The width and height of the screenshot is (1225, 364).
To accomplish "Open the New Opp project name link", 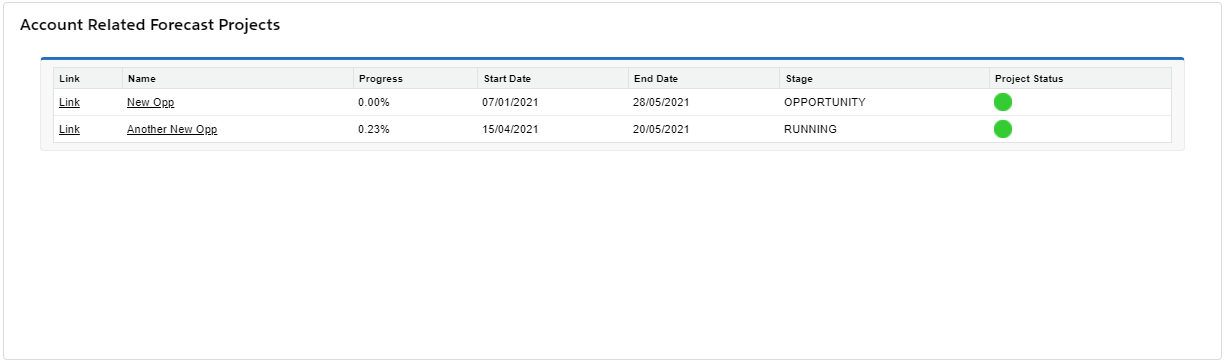I will click(151, 102).
